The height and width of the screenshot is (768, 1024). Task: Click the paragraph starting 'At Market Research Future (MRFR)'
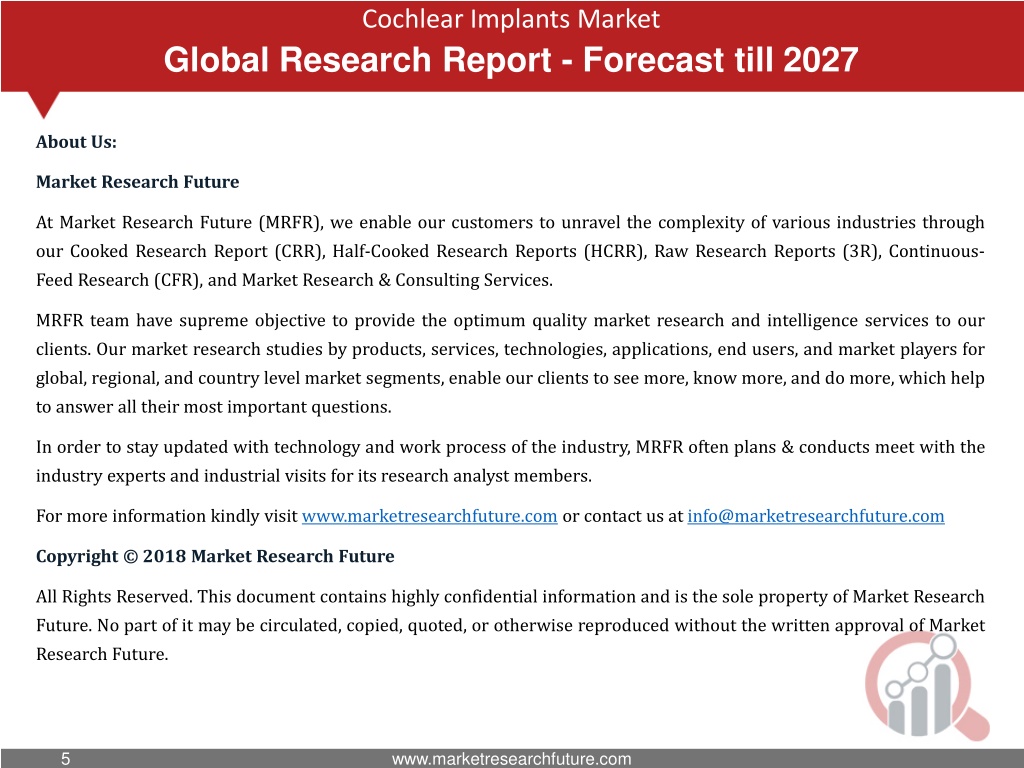[510, 251]
